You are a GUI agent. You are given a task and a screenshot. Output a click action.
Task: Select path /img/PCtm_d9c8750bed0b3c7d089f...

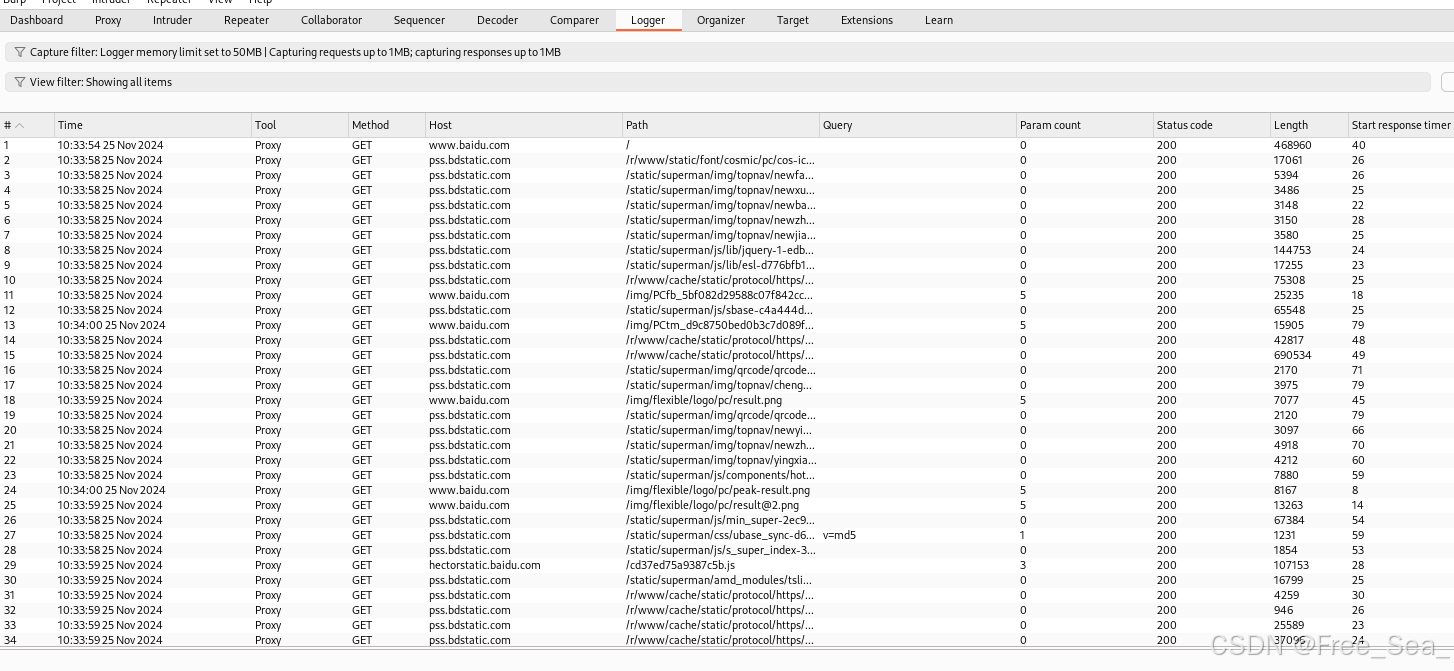(720, 325)
